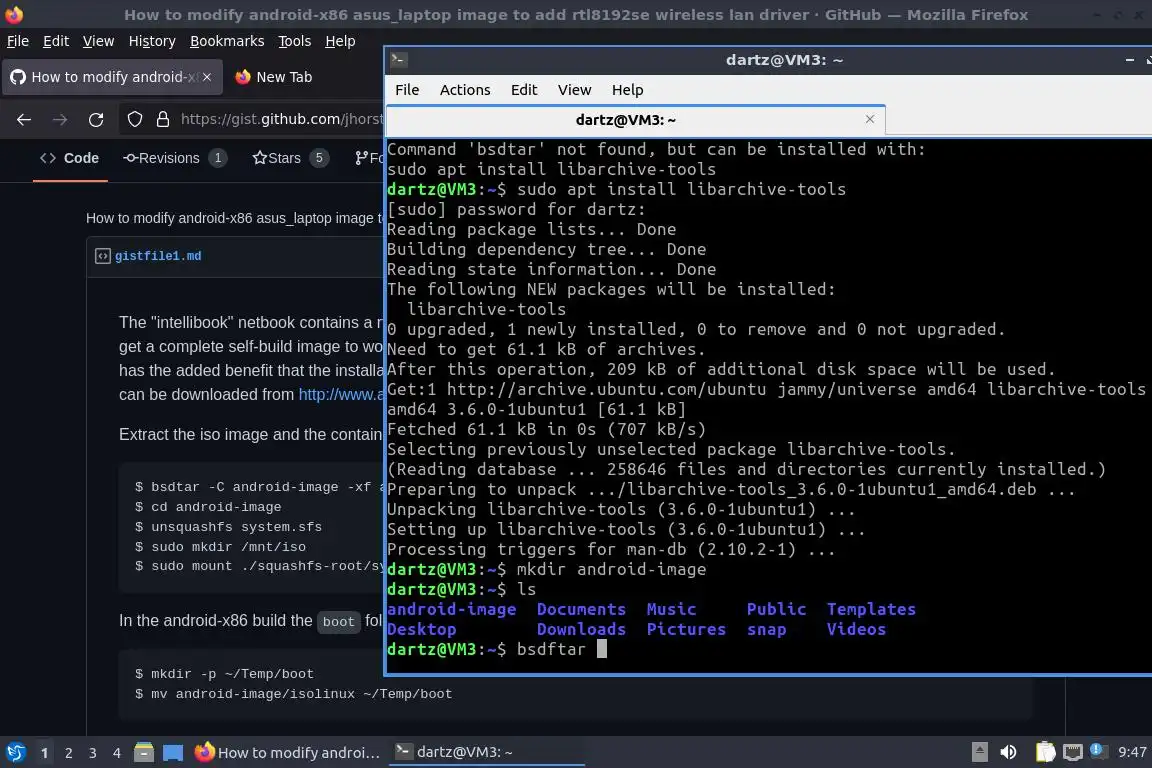Image resolution: width=1152 pixels, height=768 pixels.
Task: Click the update notifier tray icon
Action: 1098,750
